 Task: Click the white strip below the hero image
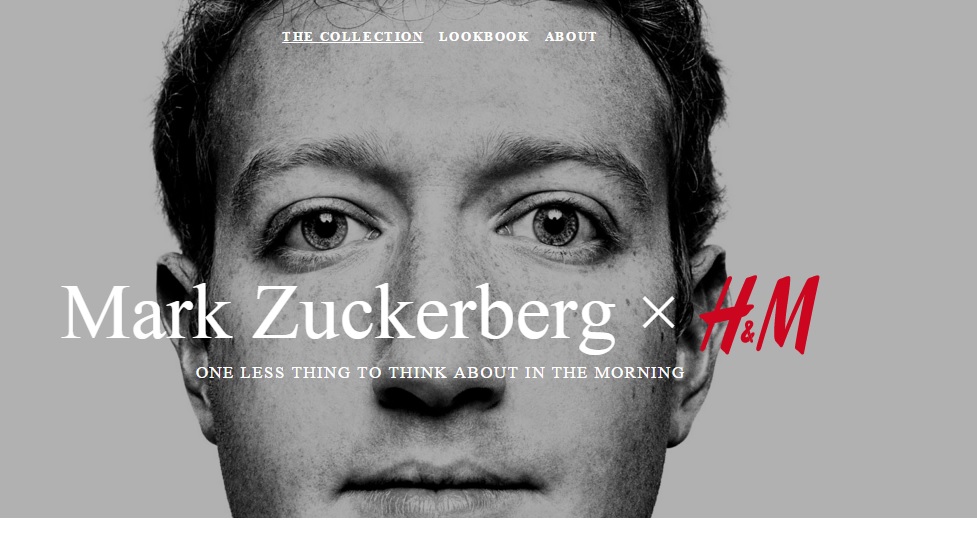pos(488,531)
